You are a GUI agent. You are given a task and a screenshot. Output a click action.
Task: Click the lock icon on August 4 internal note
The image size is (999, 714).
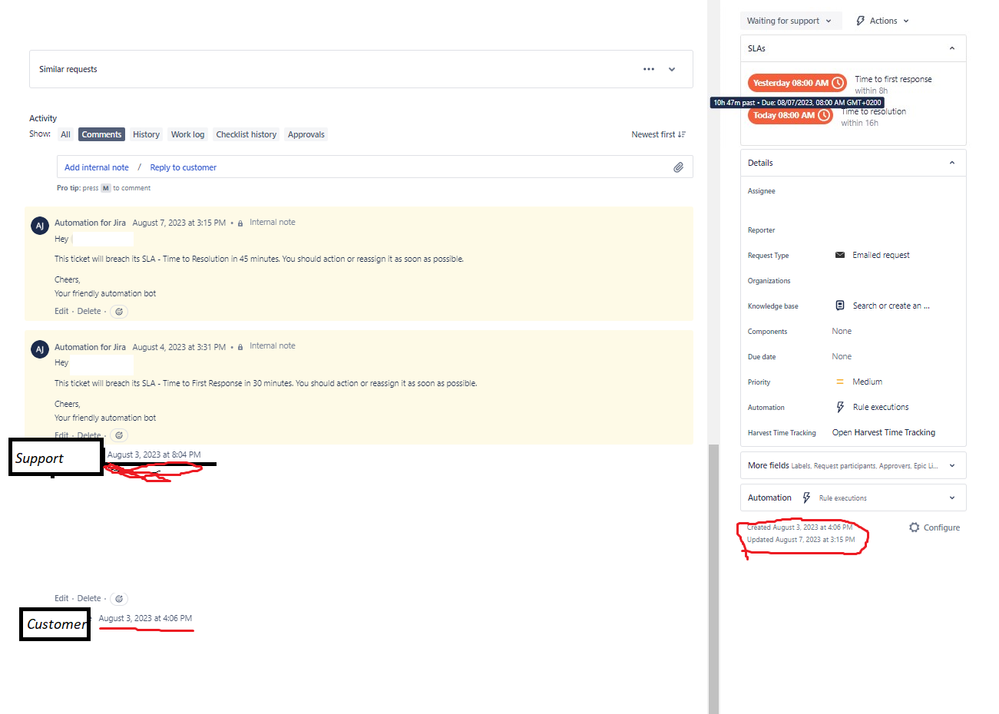click(x=240, y=347)
